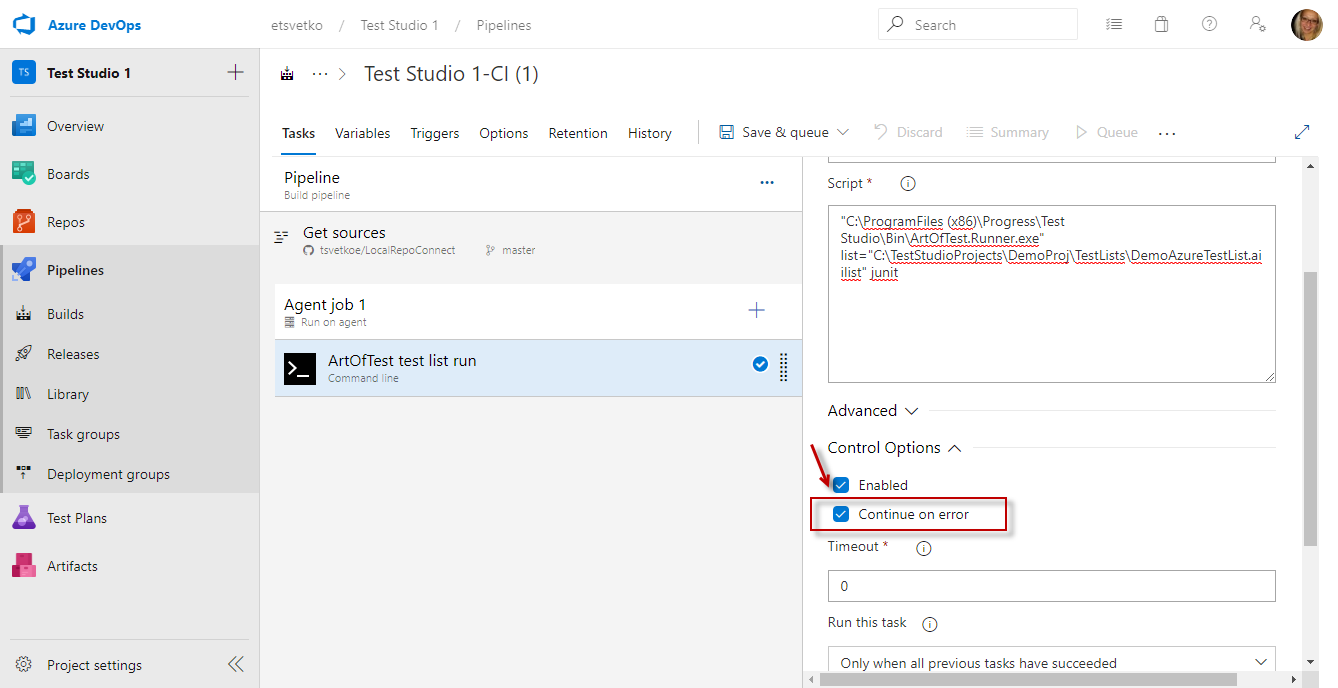Click the Help question mark icon
1338x688 pixels.
[x=1209, y=24]
